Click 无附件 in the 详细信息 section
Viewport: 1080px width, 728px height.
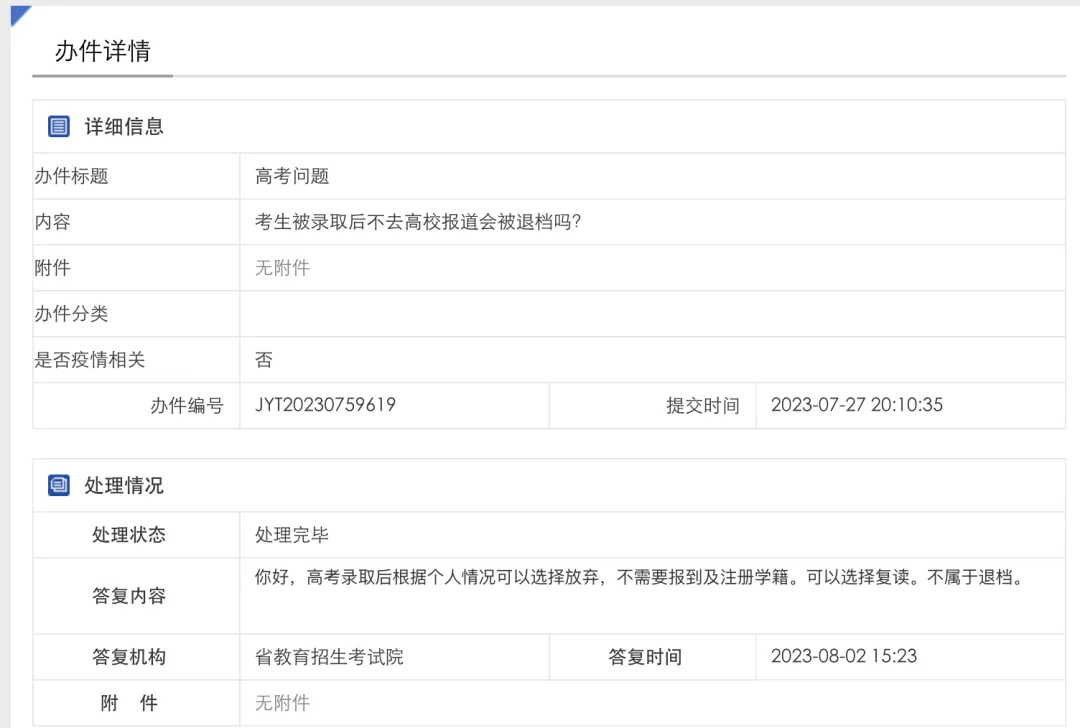[x=282, y=268]
